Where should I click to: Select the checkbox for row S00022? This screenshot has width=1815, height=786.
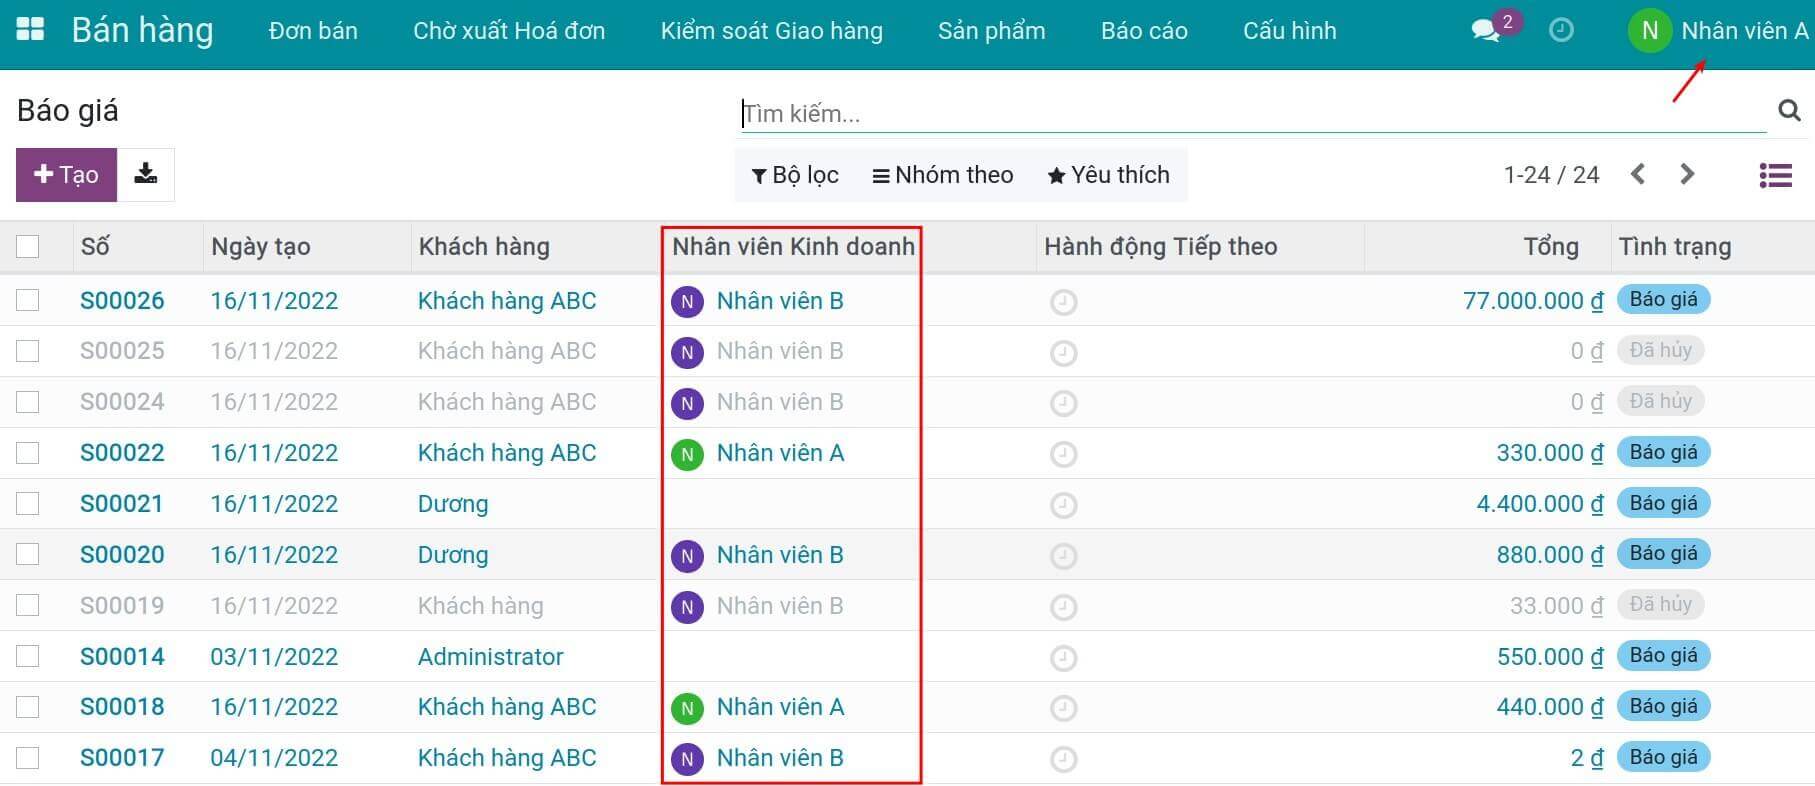(x=27, y=452)
